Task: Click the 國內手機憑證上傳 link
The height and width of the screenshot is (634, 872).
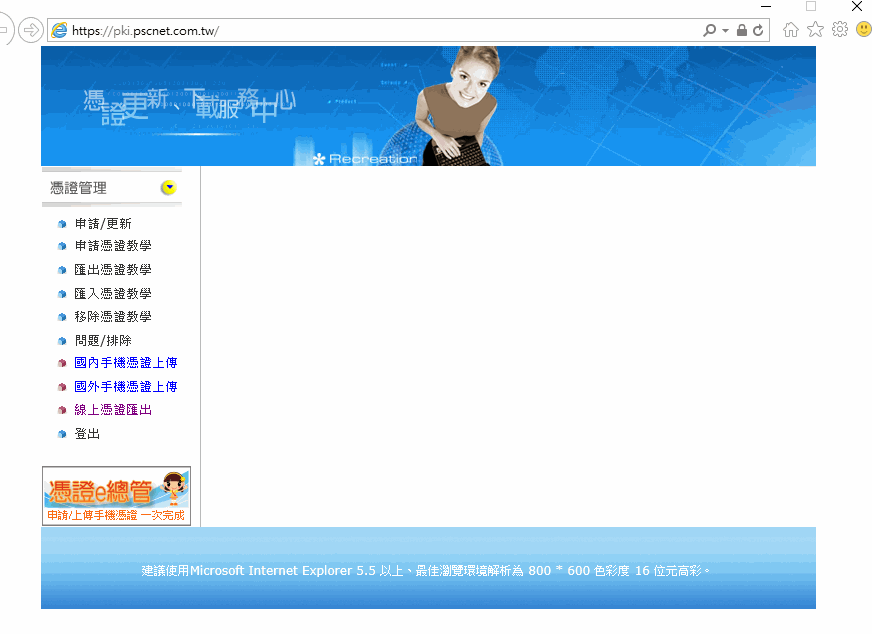Action: [126, 363]
